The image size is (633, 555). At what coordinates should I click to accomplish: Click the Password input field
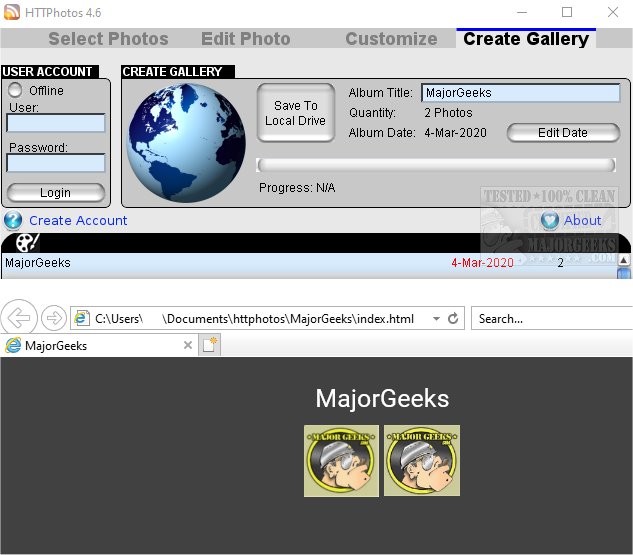(56, 163)
